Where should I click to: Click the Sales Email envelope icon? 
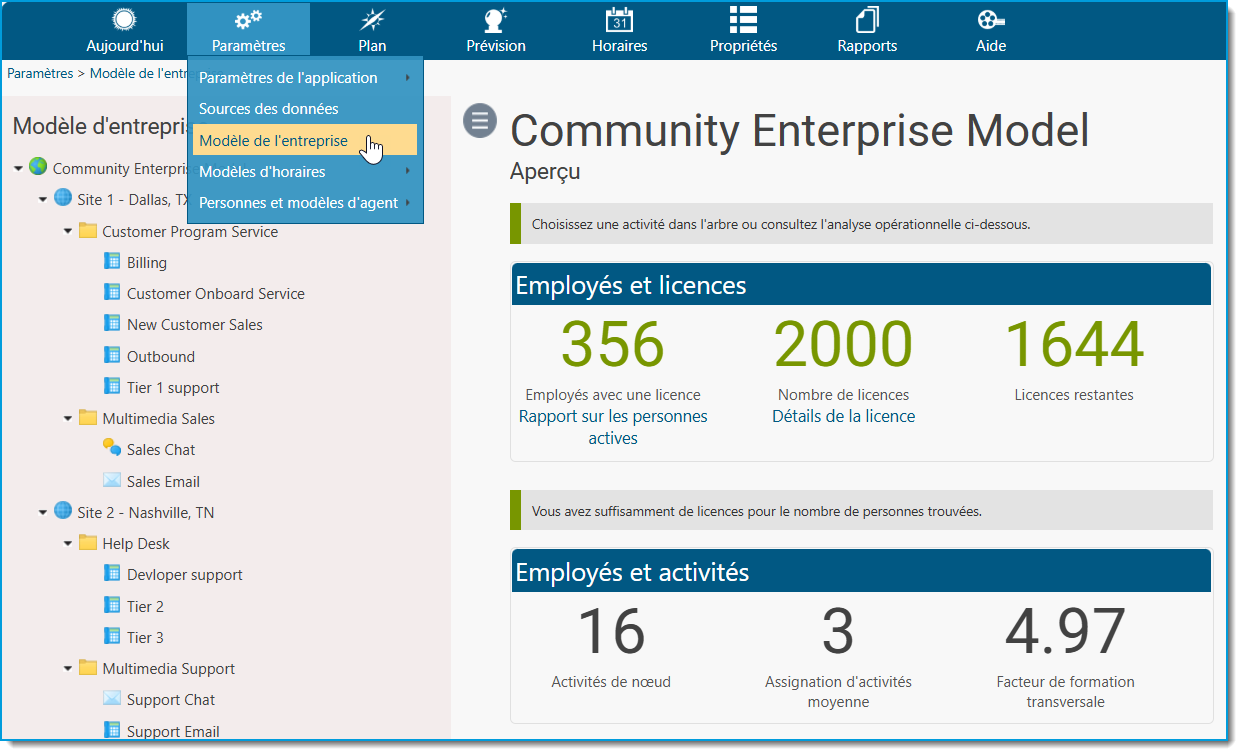[x=112, y=480]
